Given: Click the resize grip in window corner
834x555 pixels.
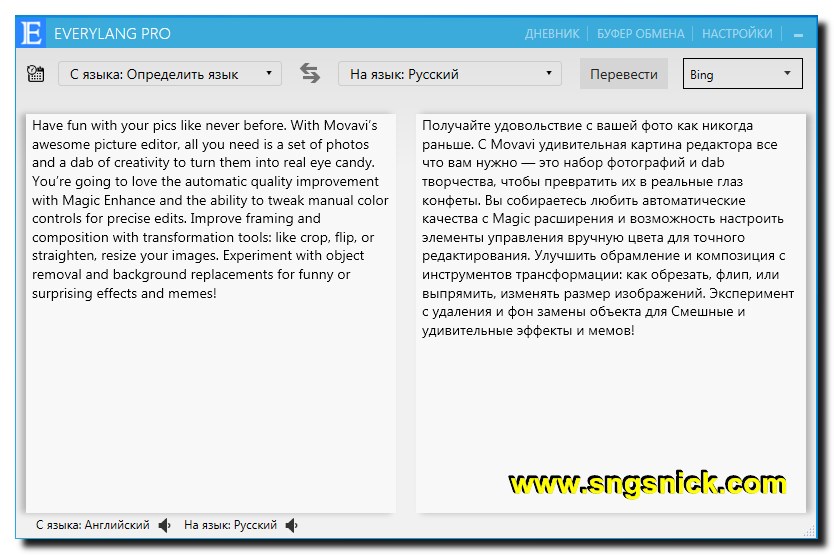Looking at the screenshot, I should click(x=809, y=531).
